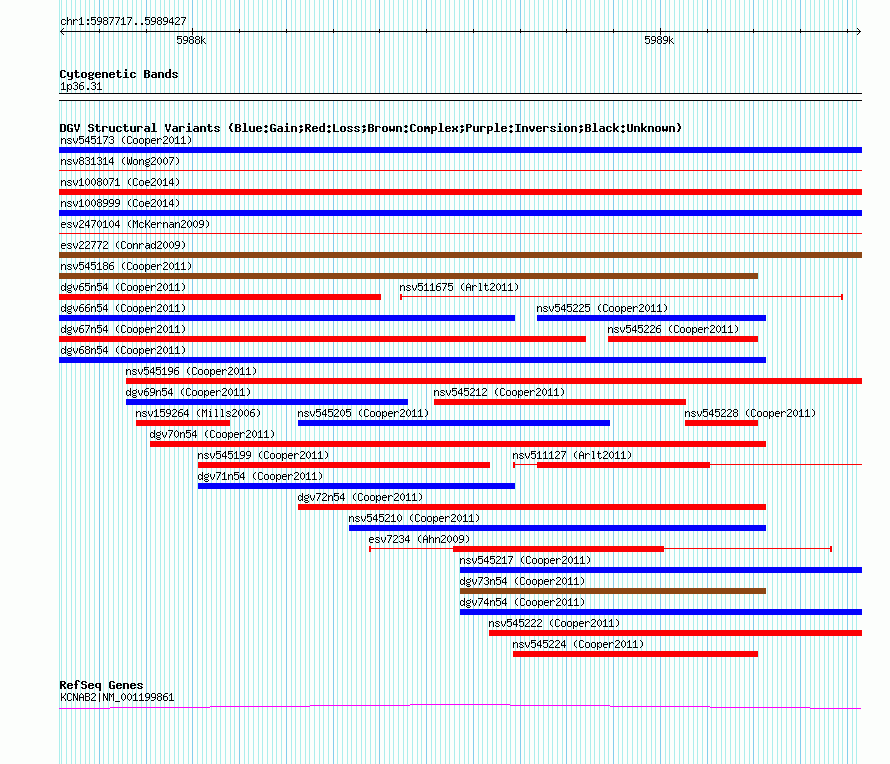890x764 pixels.
Task: Click the esv22772 (Conrad2009) brown complex bar
Action: point(460,255)
